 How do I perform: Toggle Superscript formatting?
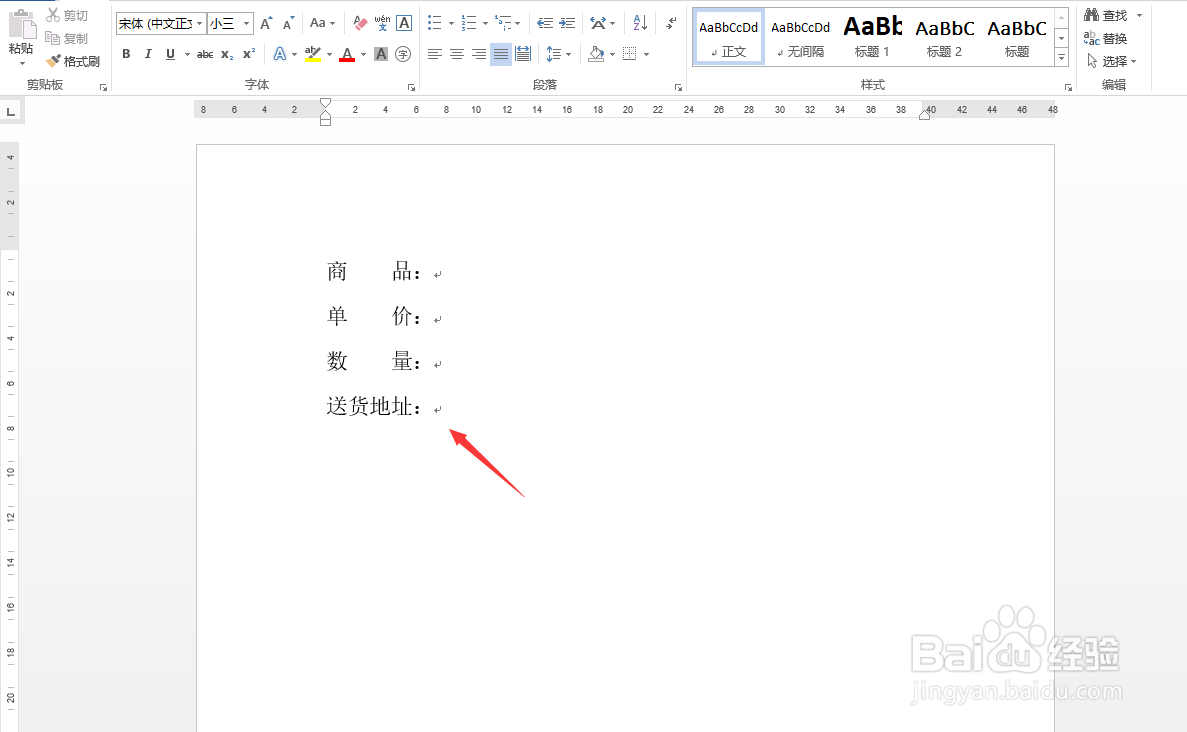tap(249, 54)
